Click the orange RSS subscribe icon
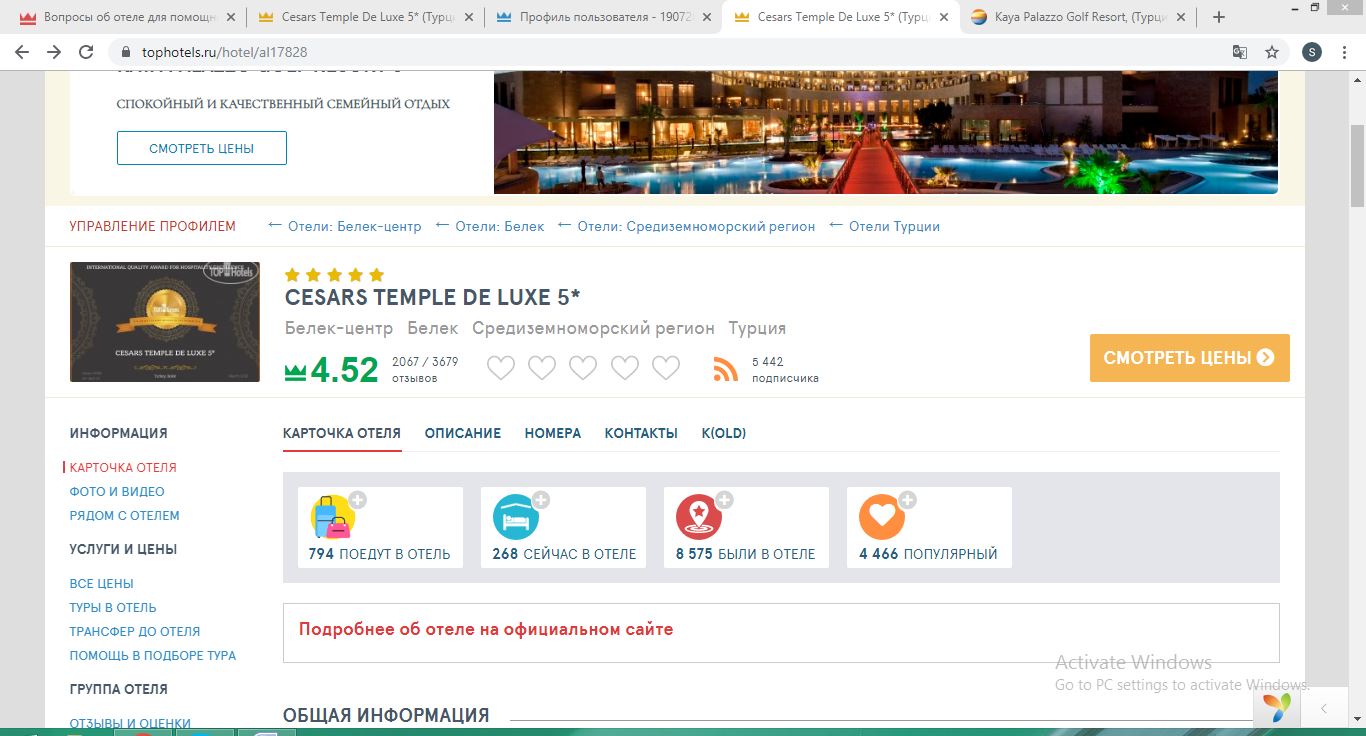 point(726,369)
